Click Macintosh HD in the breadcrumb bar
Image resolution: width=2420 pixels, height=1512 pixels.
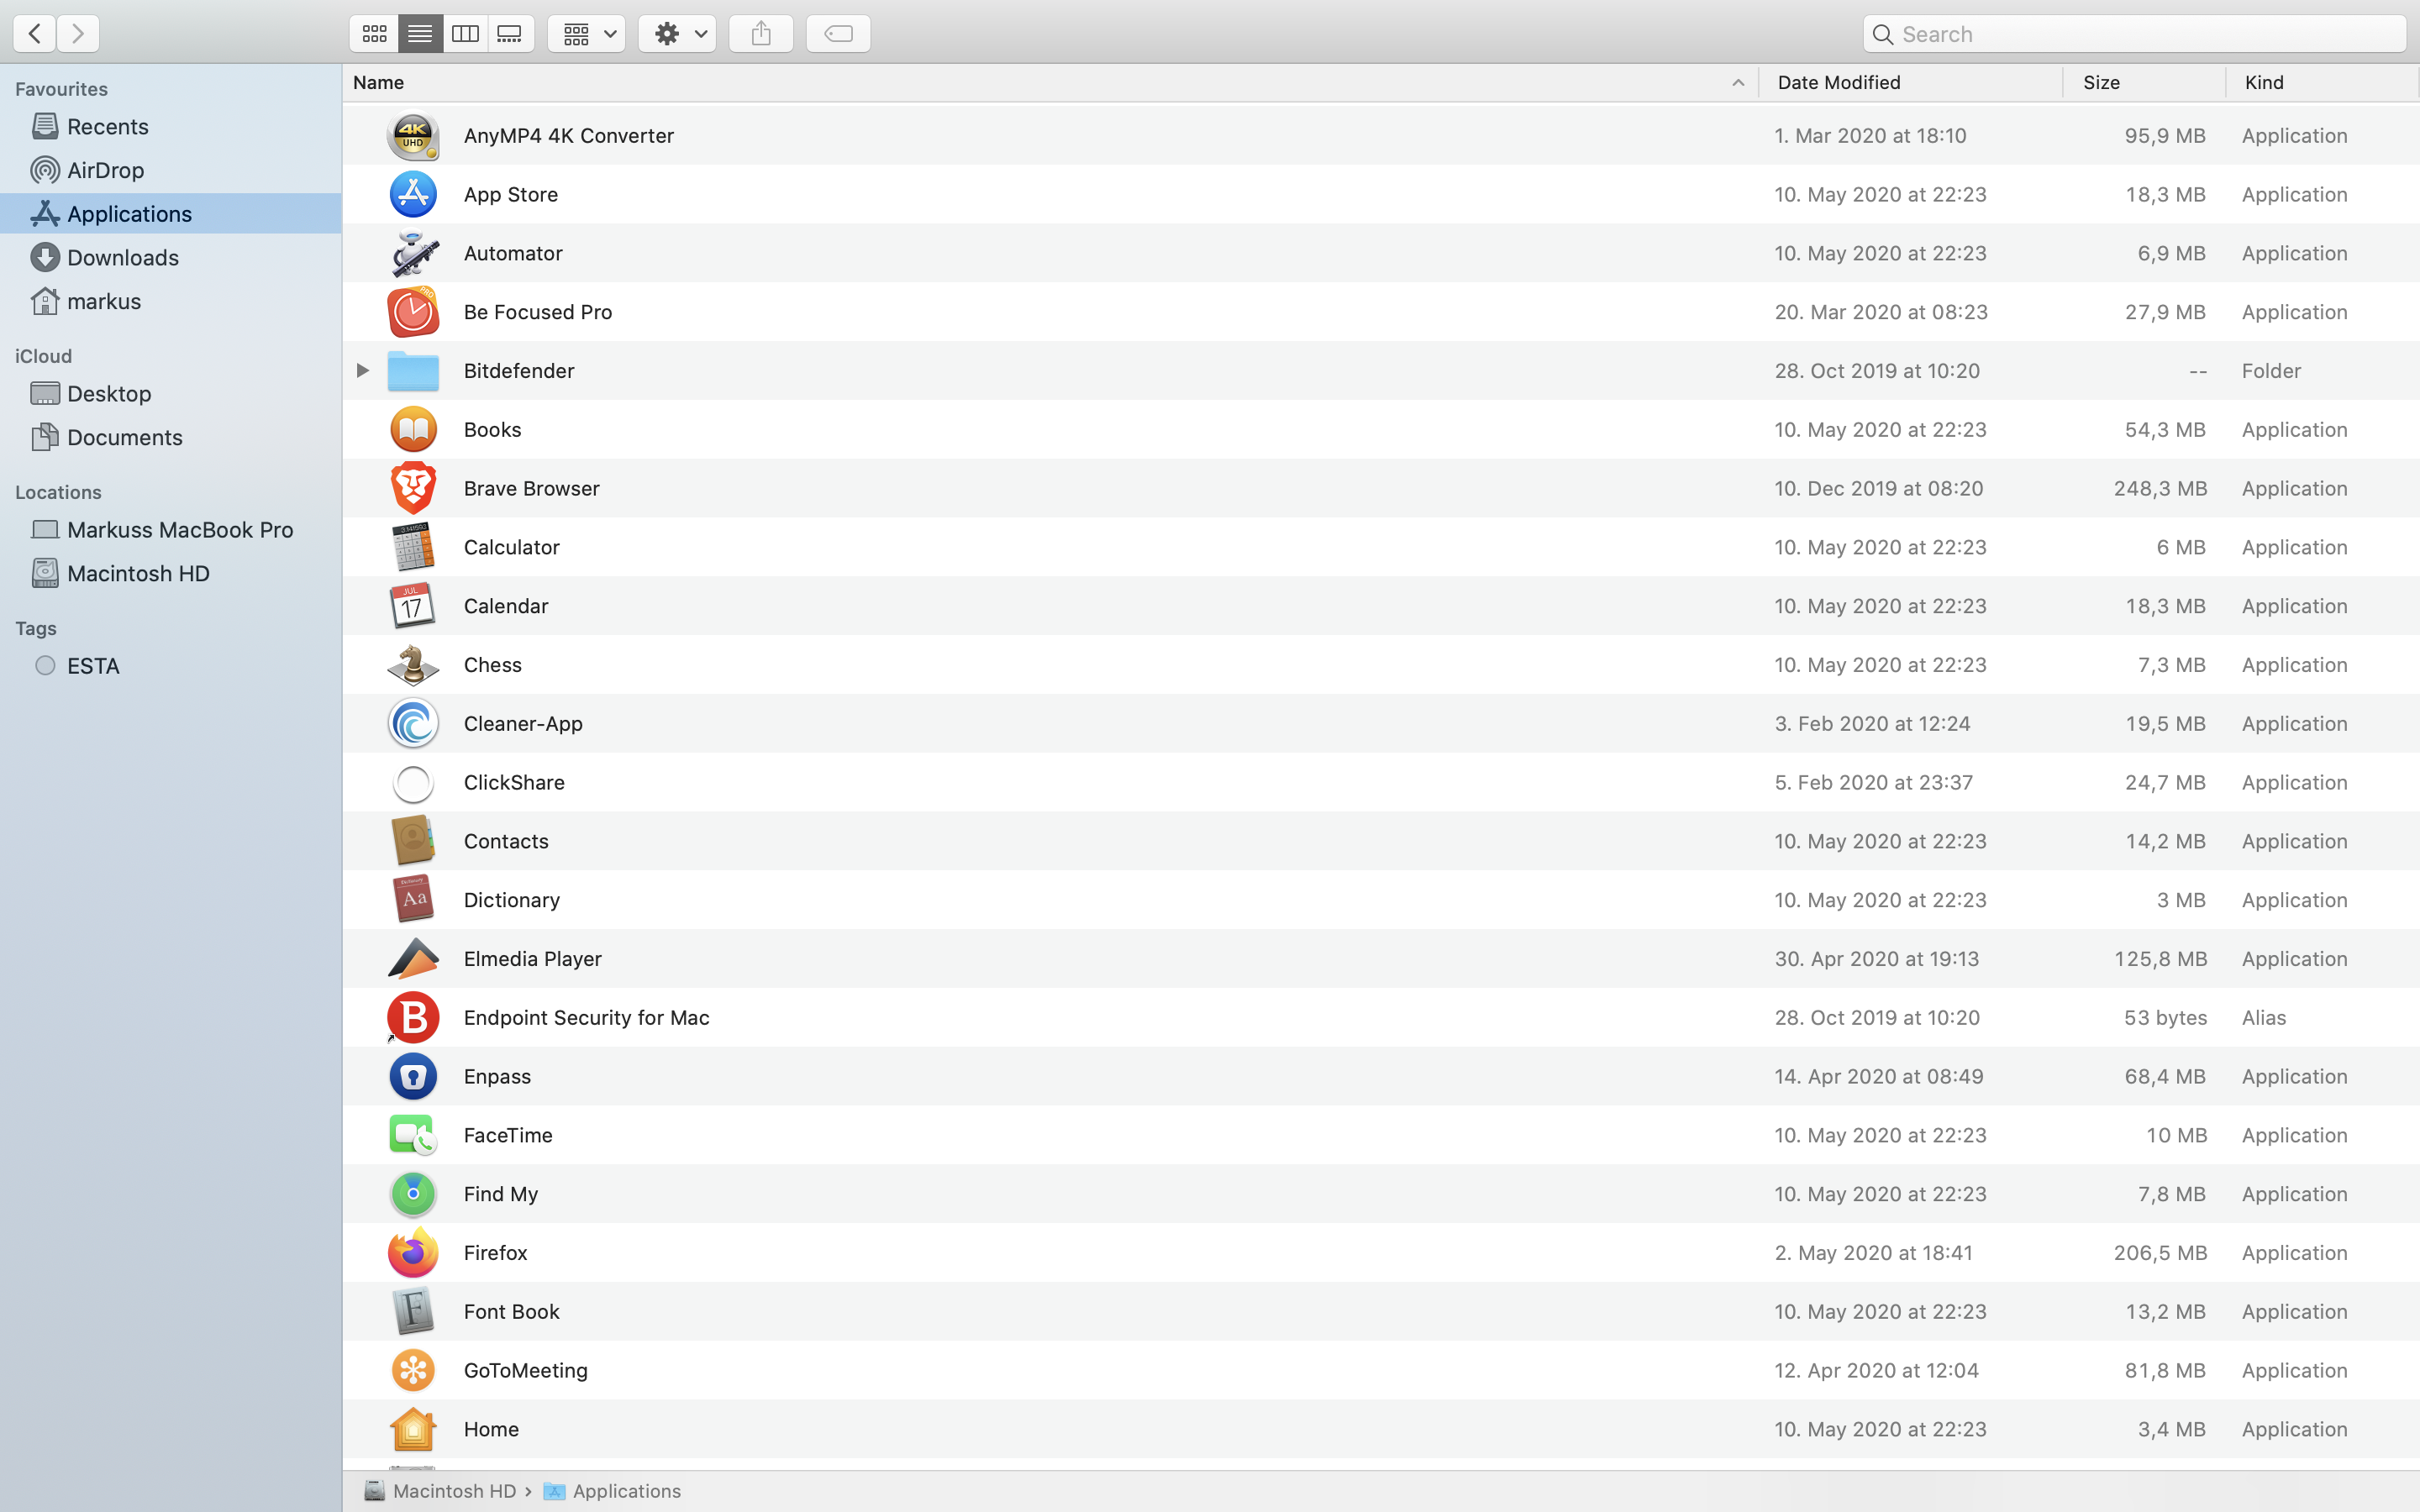point(455,1490)
